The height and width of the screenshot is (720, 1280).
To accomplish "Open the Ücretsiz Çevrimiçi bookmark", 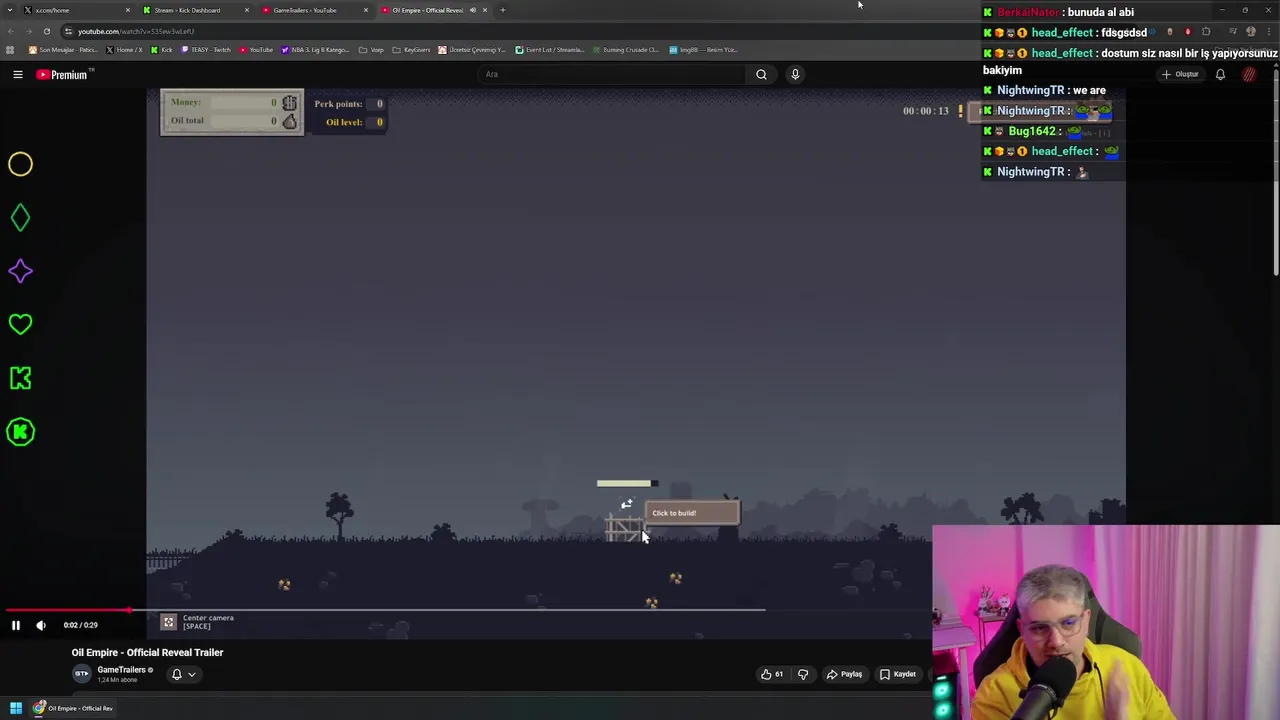I will click(472, 50).
